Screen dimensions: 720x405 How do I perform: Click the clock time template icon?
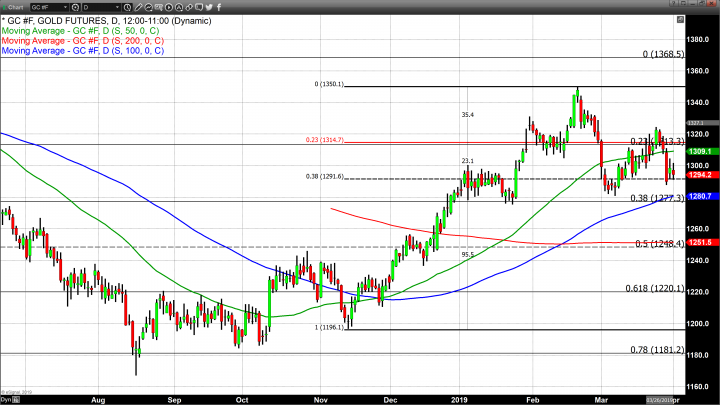coord(128,7)
